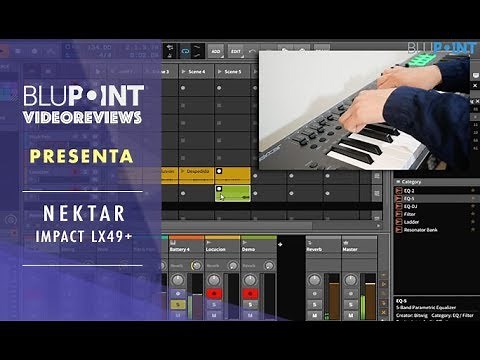Click the Master volume fader
The height and width of the screenshot is (360, 480).
tap(370, 297)
